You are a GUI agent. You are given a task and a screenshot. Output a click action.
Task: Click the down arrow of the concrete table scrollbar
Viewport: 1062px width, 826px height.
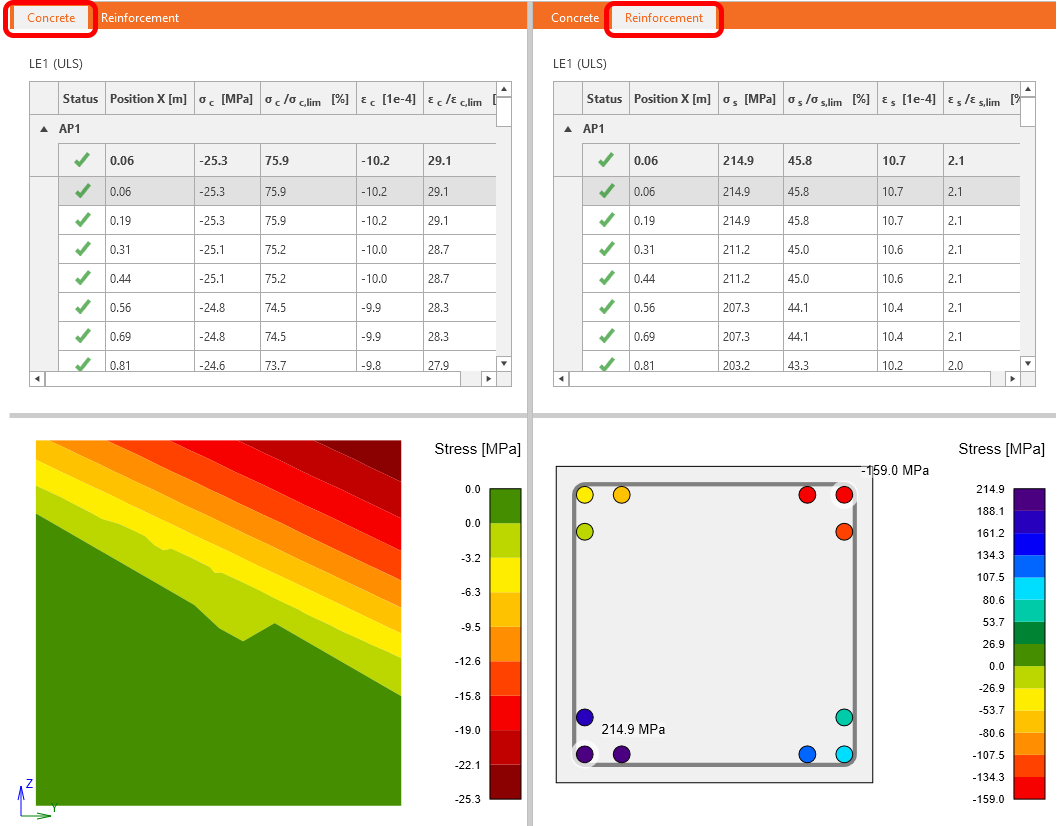pos(504,364)
